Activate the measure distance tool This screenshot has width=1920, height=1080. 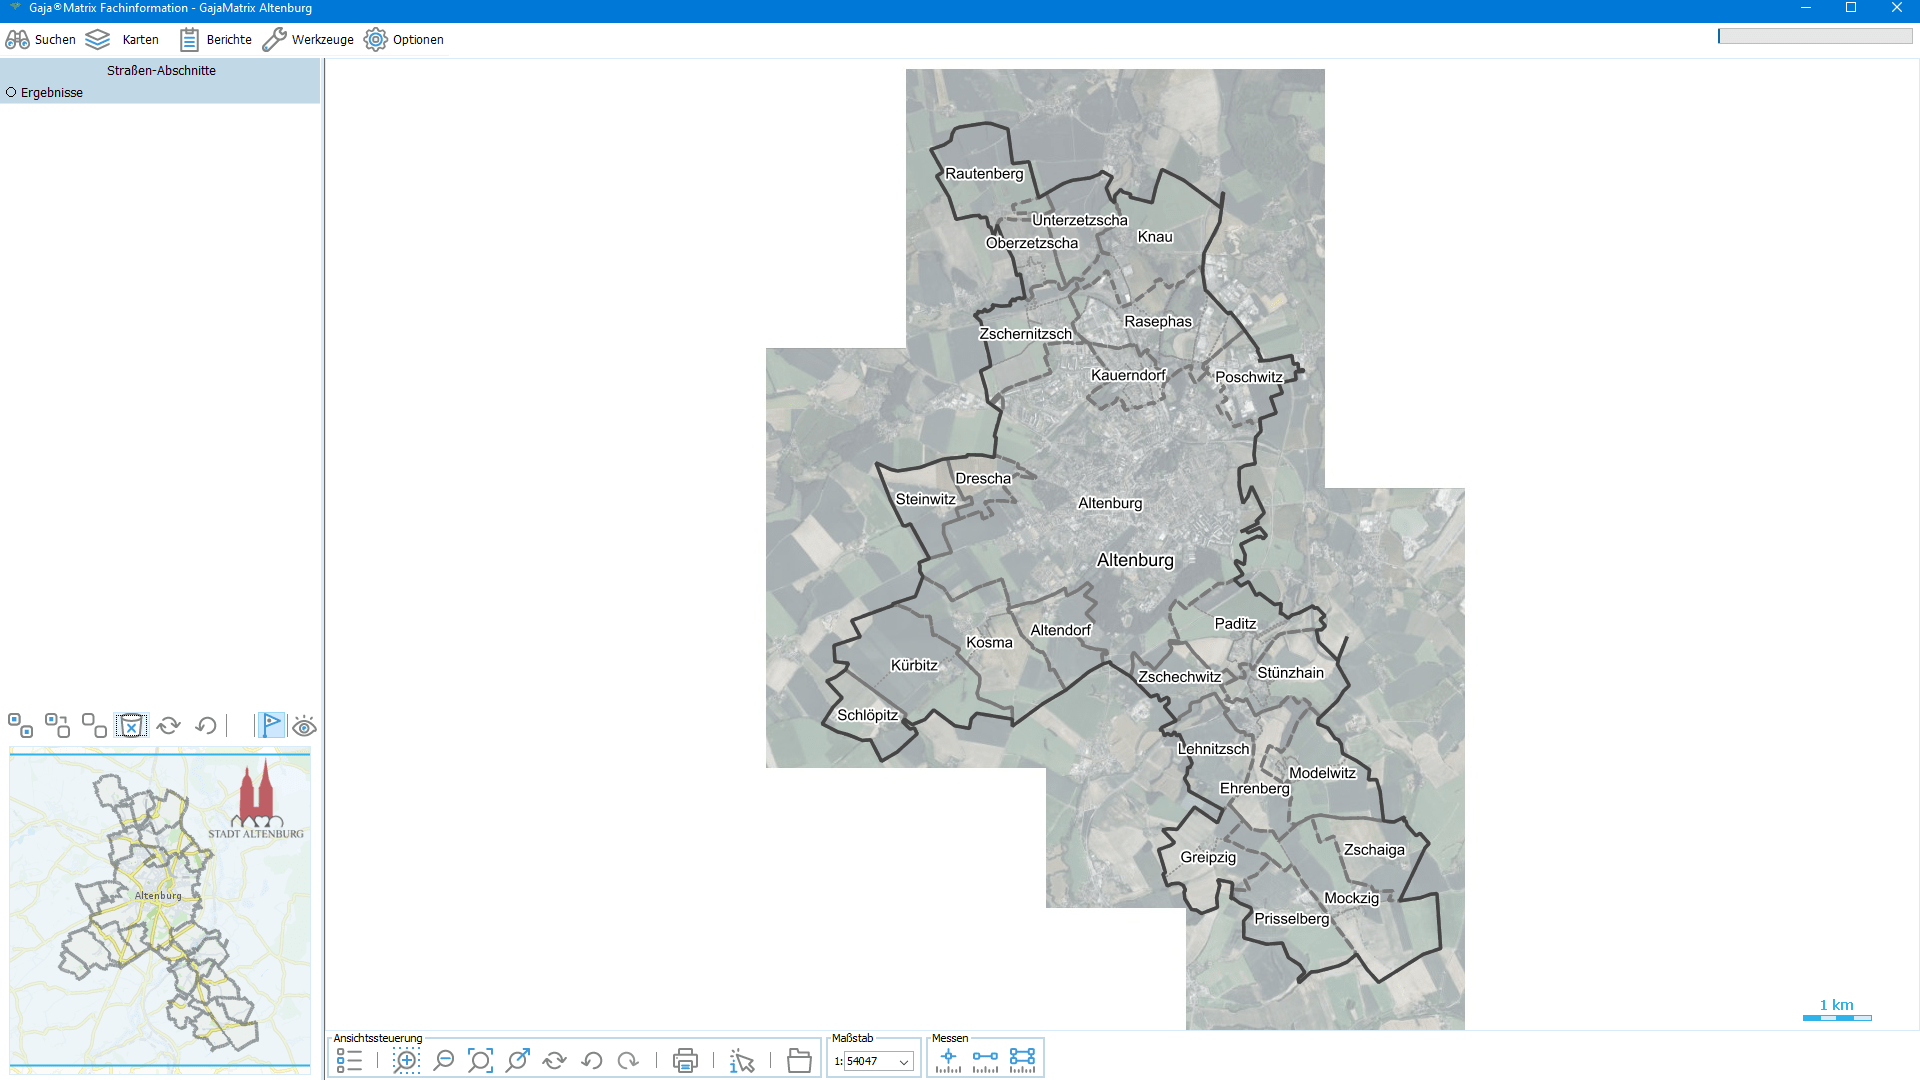click(x=985, y=1060)
